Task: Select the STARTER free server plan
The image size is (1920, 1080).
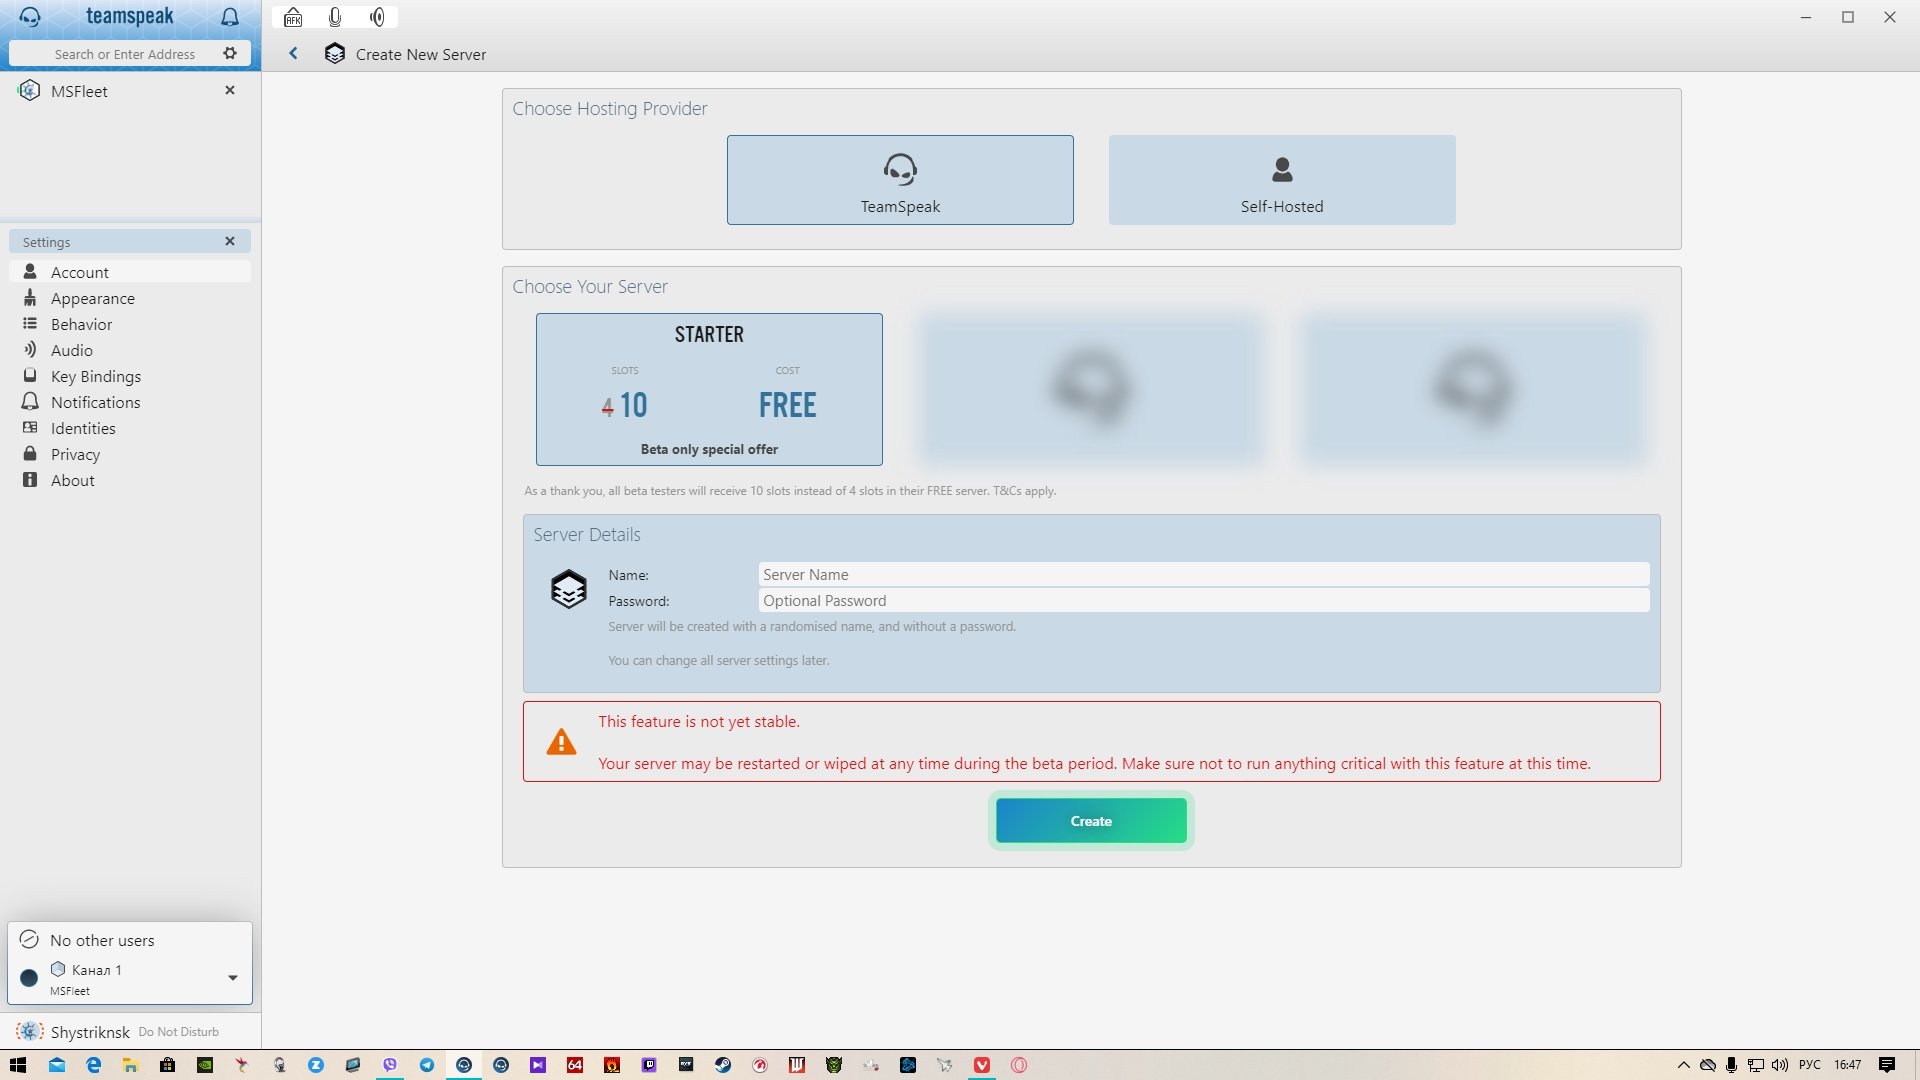Action: 709,389
